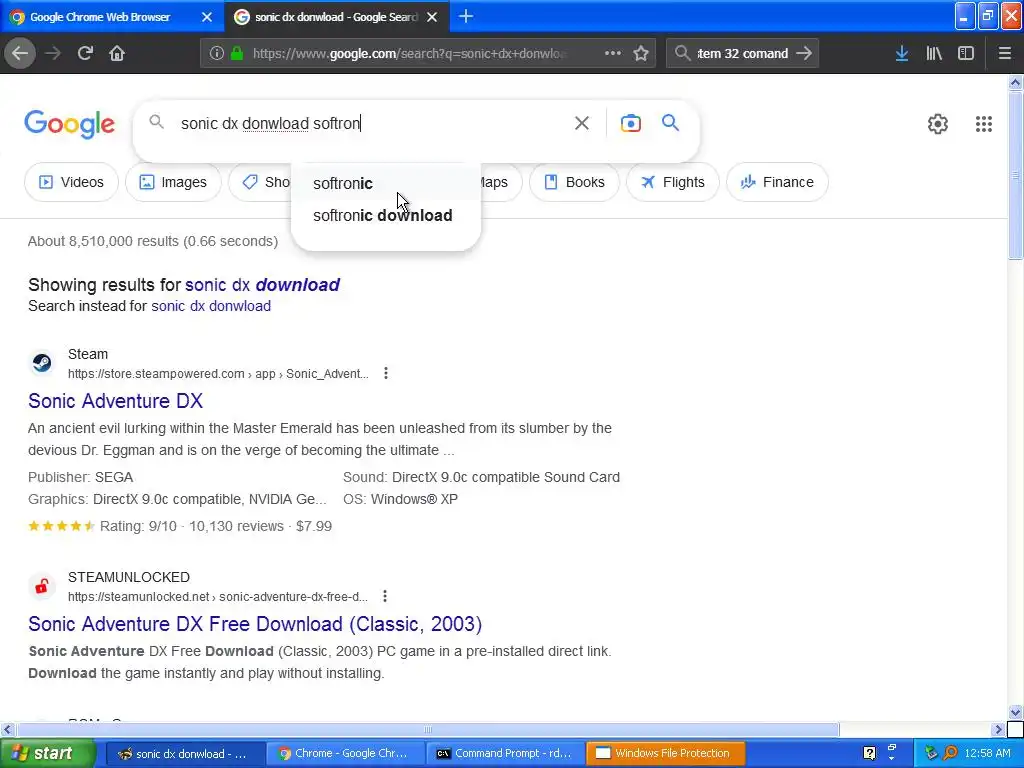Filter results by Books
The height and width of the screenshot is (768, 1024).
click(574, 182)
